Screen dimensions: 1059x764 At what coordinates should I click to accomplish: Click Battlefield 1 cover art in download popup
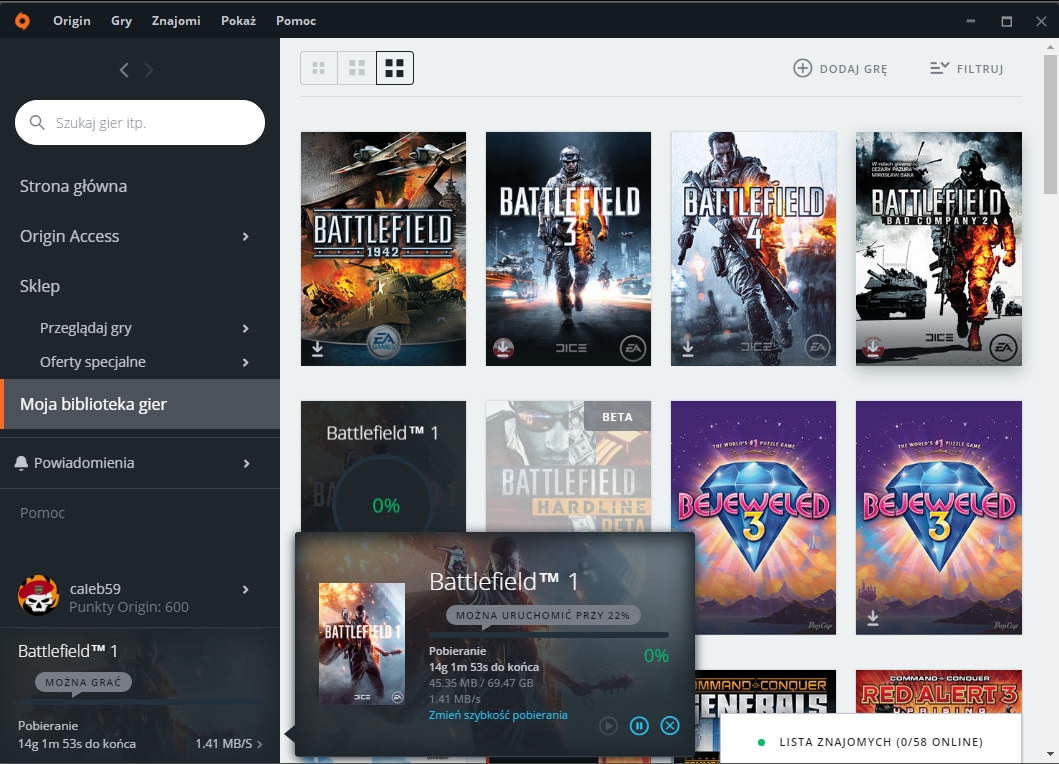[362, 644]
